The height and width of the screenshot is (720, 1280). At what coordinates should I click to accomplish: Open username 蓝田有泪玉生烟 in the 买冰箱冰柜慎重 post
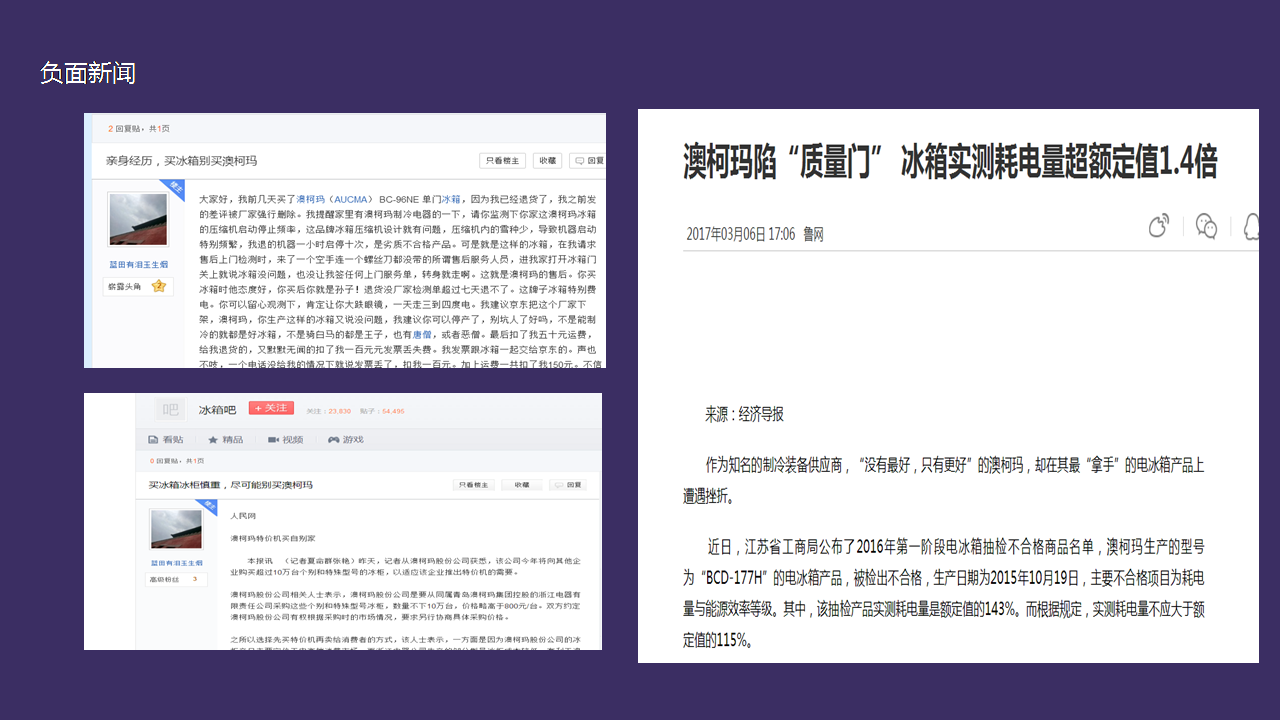178,563
